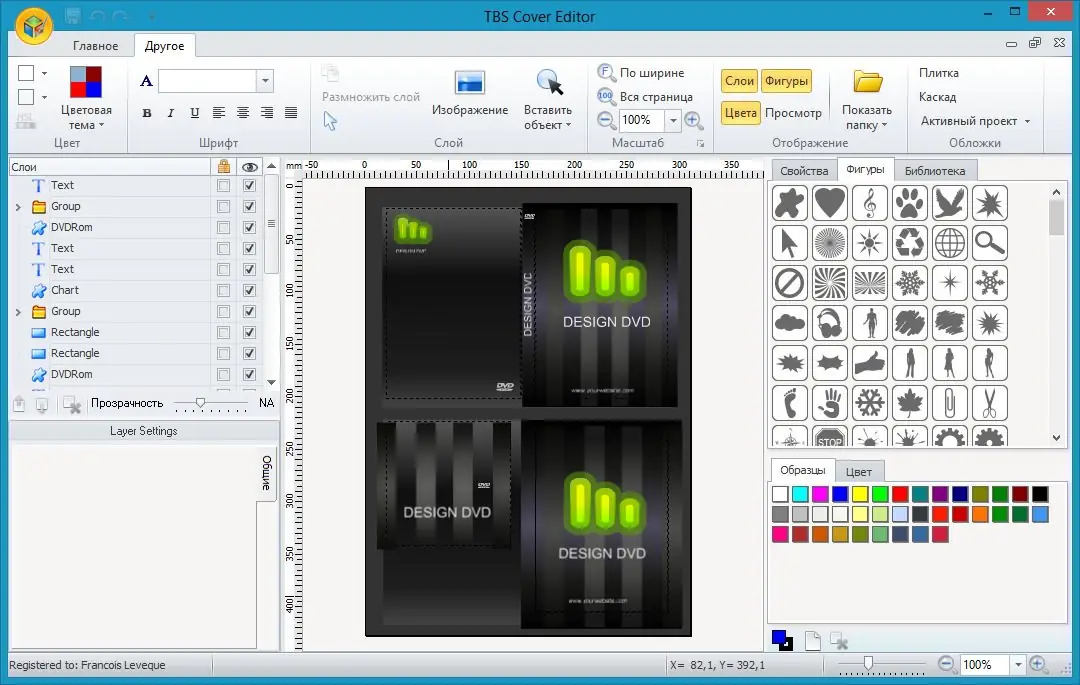The width and height of the screenshot is (1080, 685).
Task: Toggle visibility of the DVDRom layer
Action: click(249, 227)
